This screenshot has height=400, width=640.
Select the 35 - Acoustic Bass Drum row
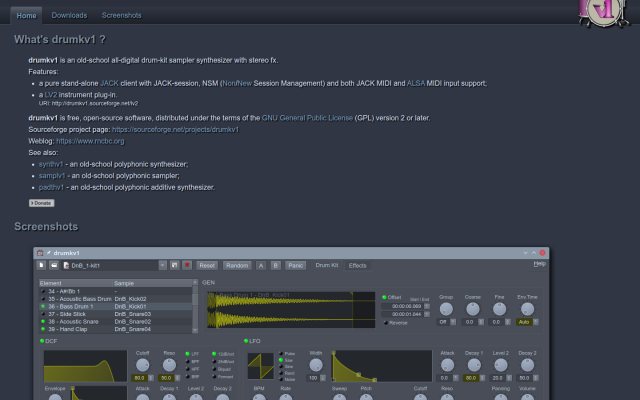click(x=116, y=299)
